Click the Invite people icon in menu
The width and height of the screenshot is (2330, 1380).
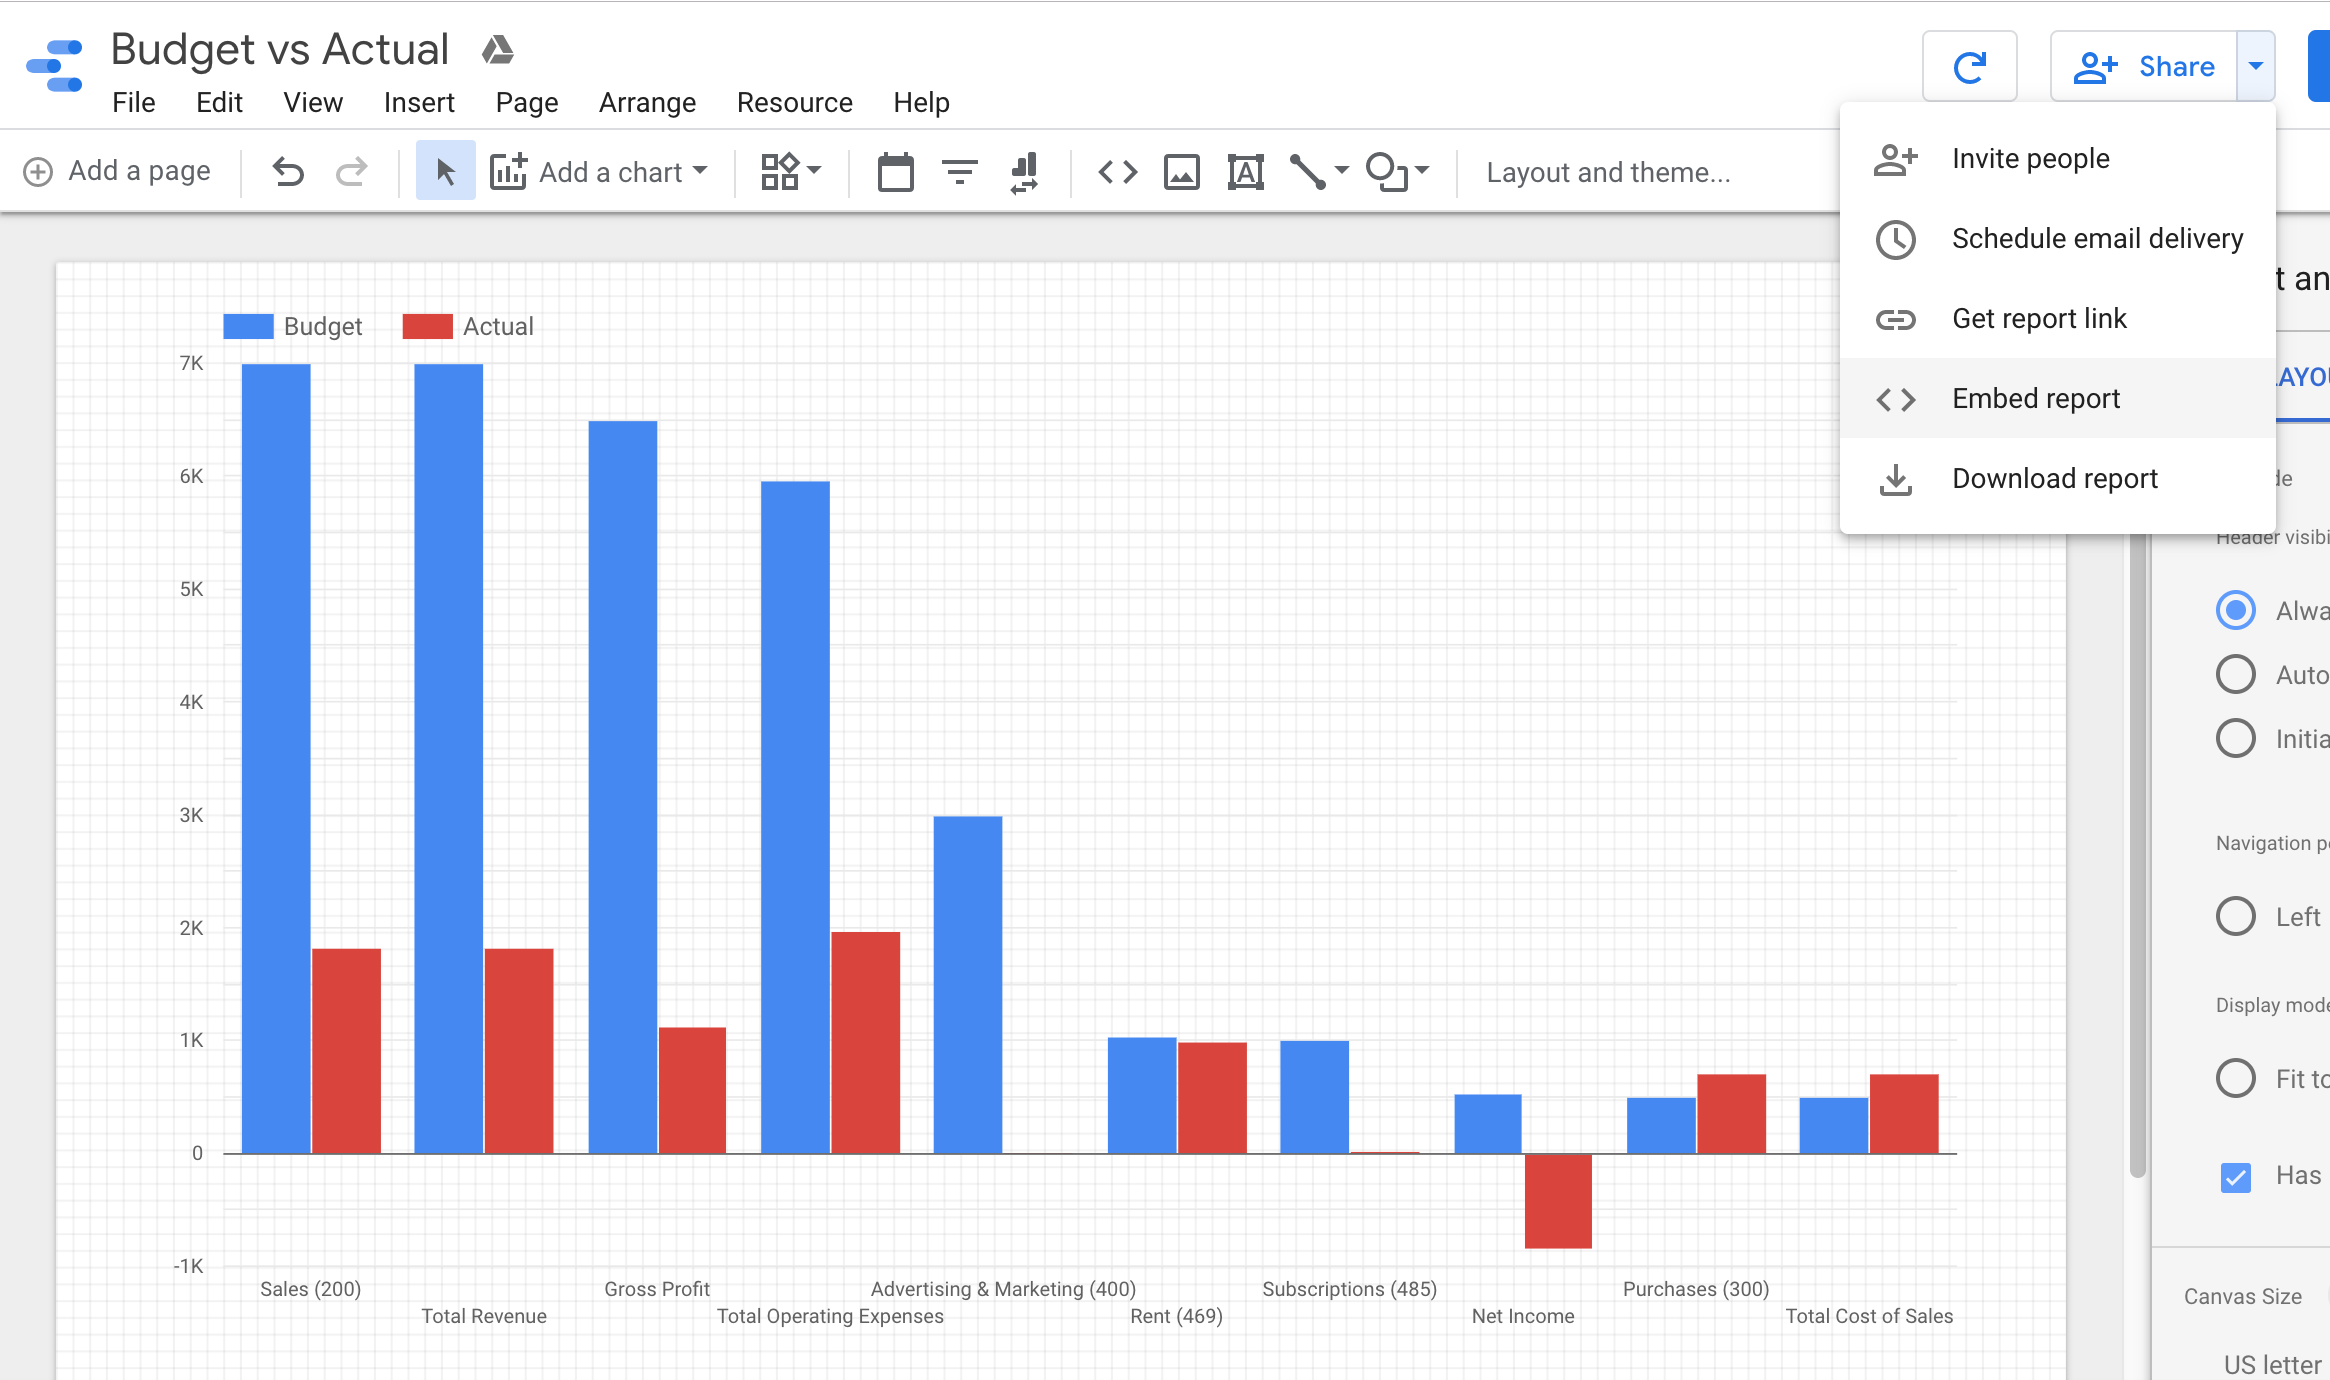[x=1895, y=159]
